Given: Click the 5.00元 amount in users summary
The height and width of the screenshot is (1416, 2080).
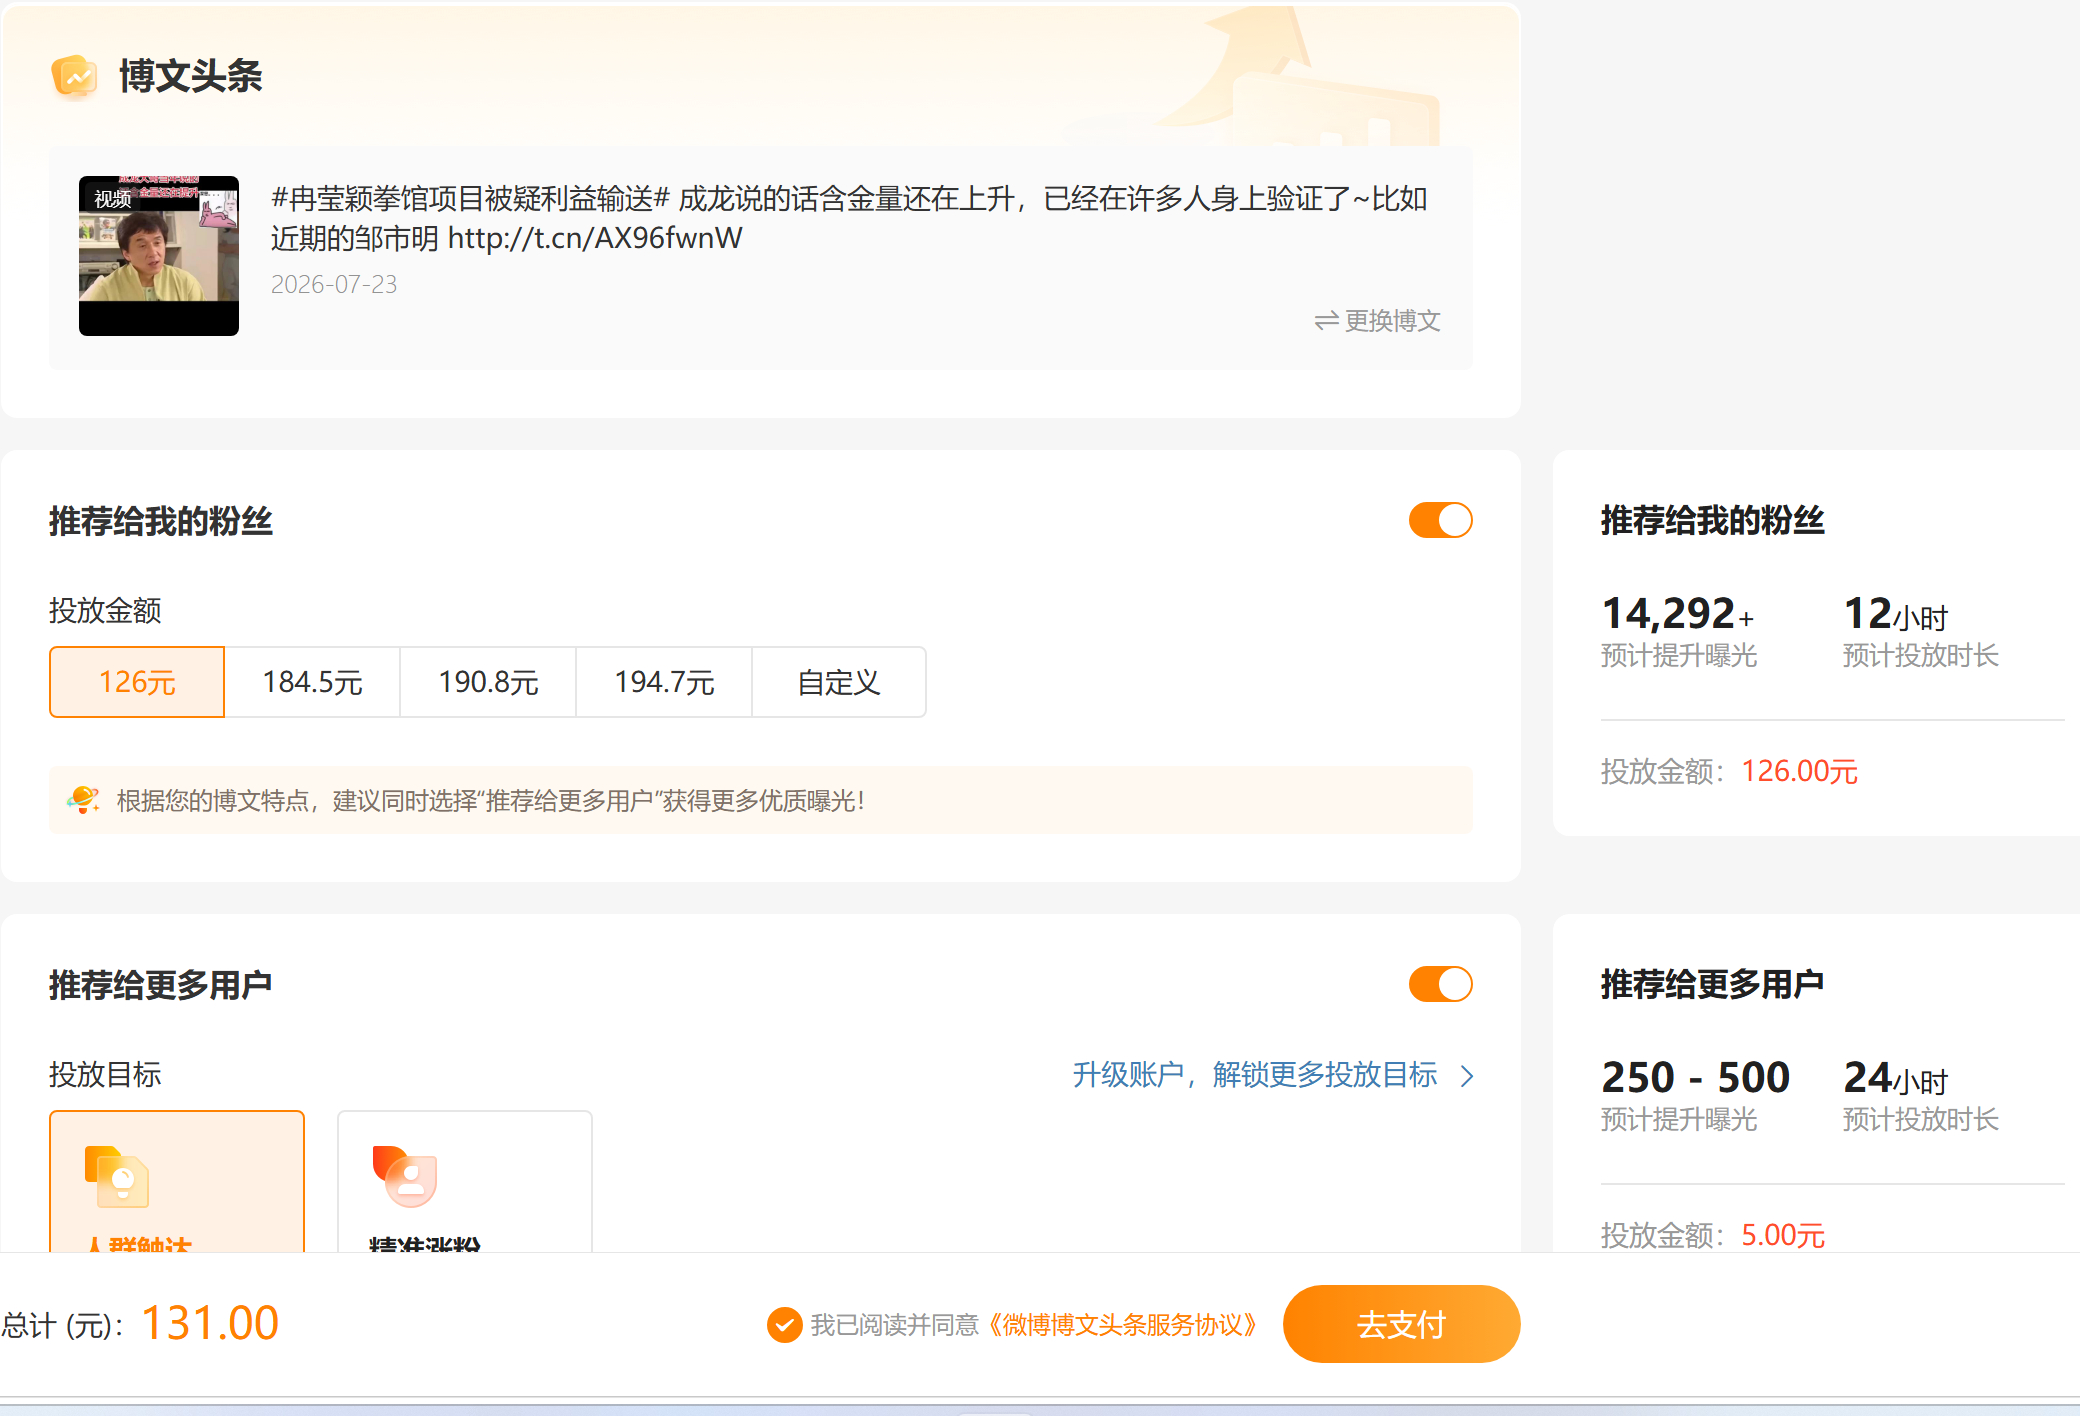Looking at the screenshot, I should tap(1783, 1235).
